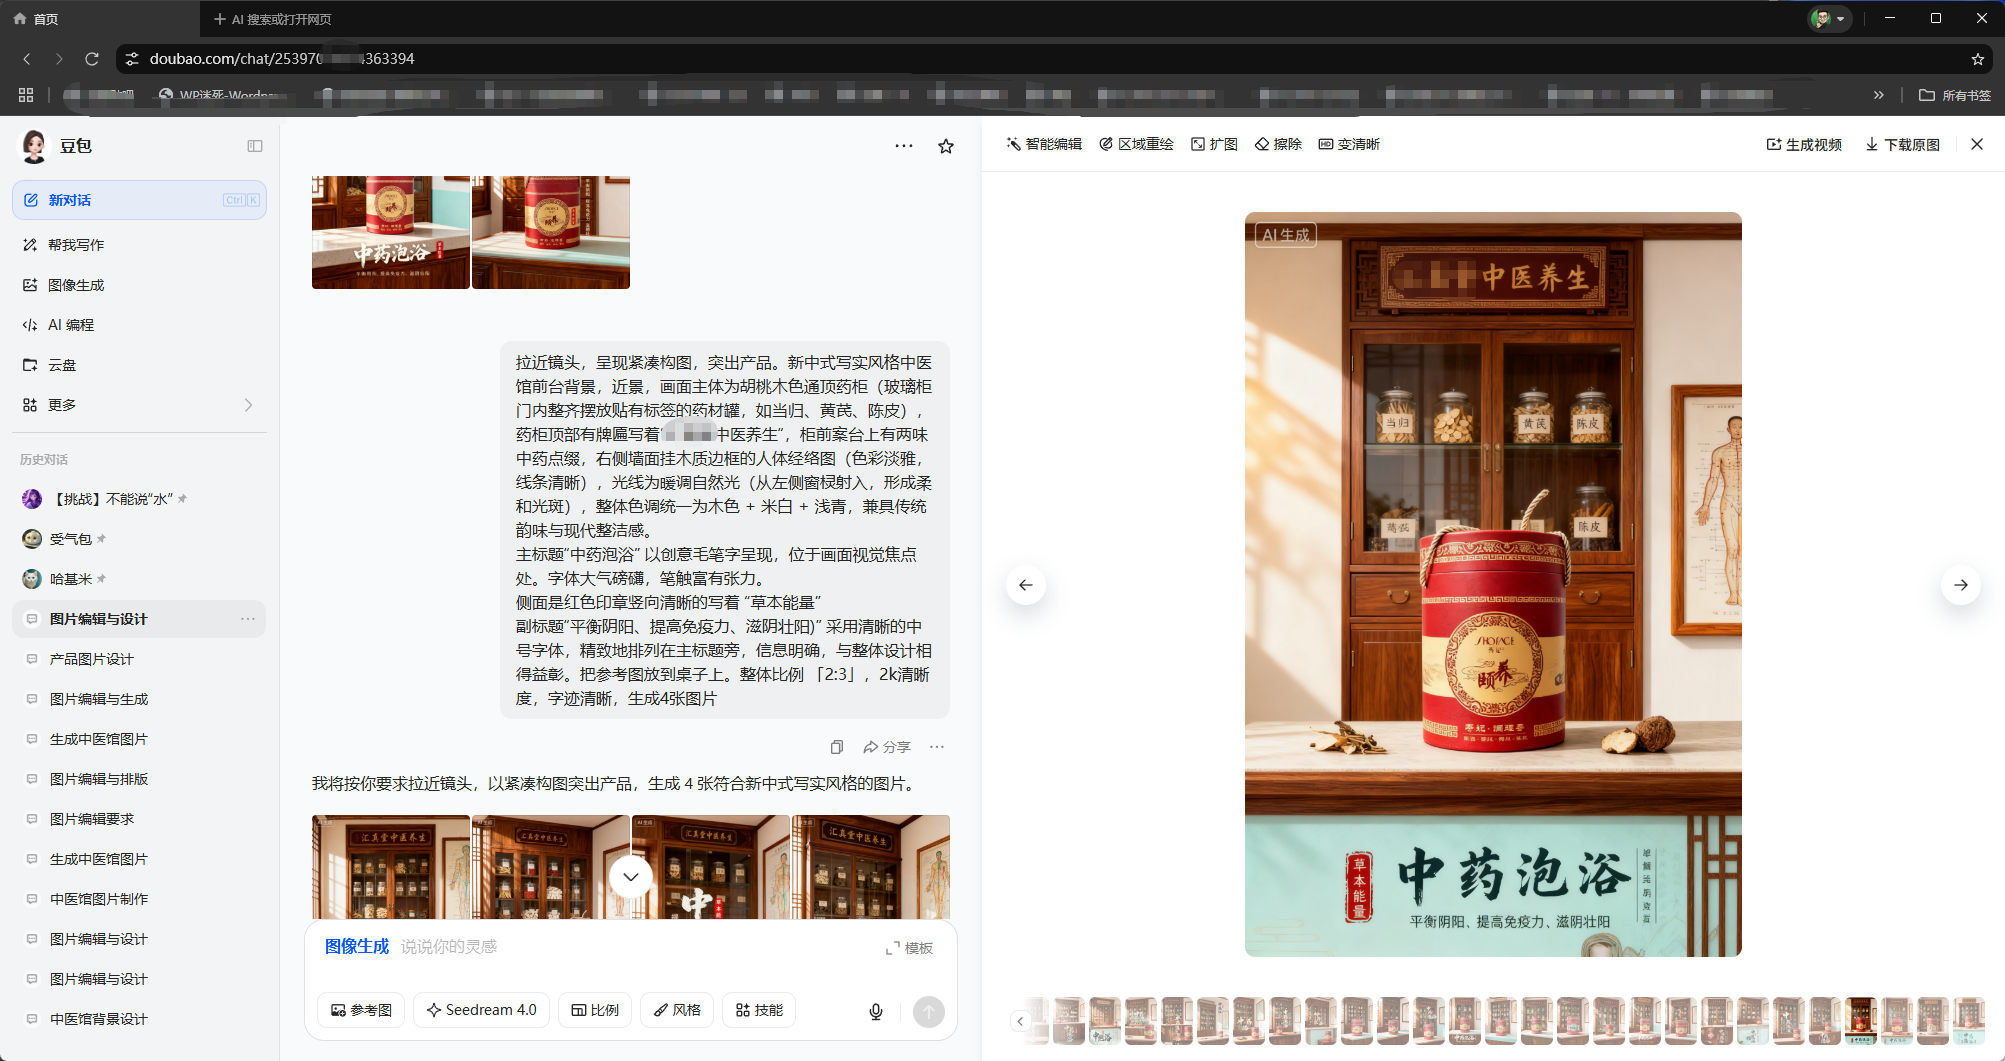The width and height of the screenshot is (2005, 1061).
Task: Show next image with right arrow
Action: [x=1961, y=585]
